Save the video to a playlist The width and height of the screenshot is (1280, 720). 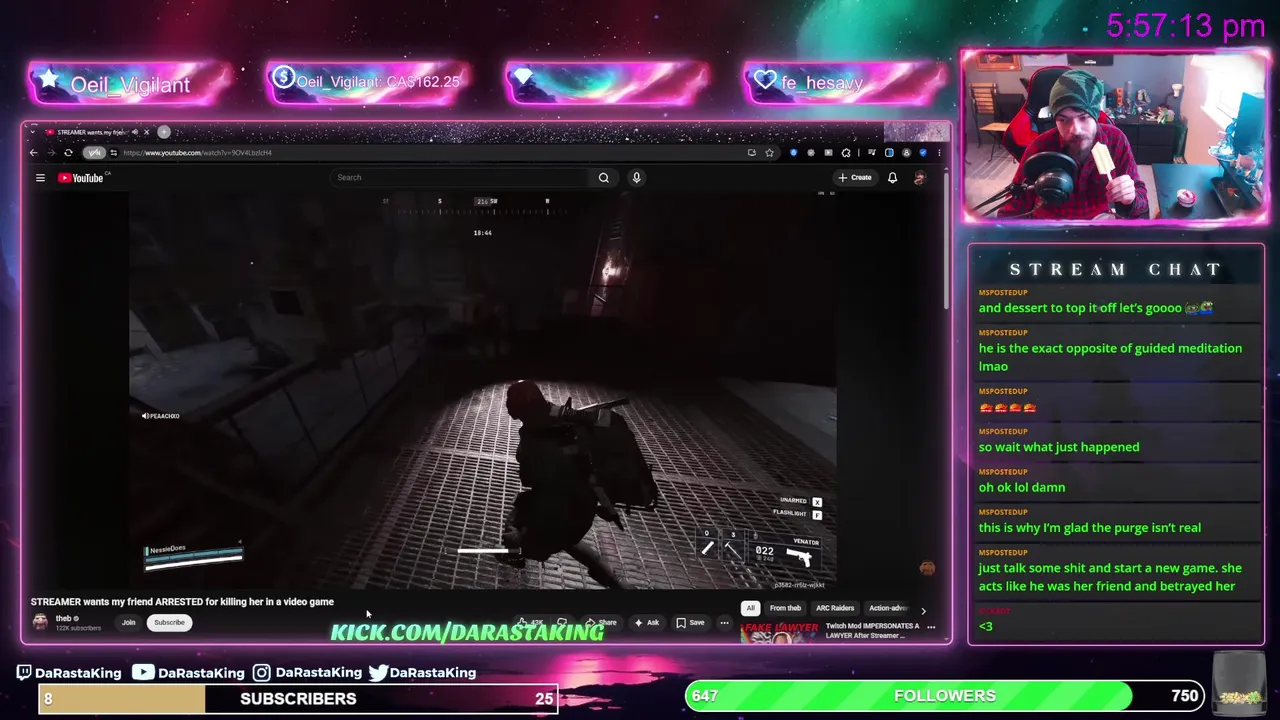point(690,623)
